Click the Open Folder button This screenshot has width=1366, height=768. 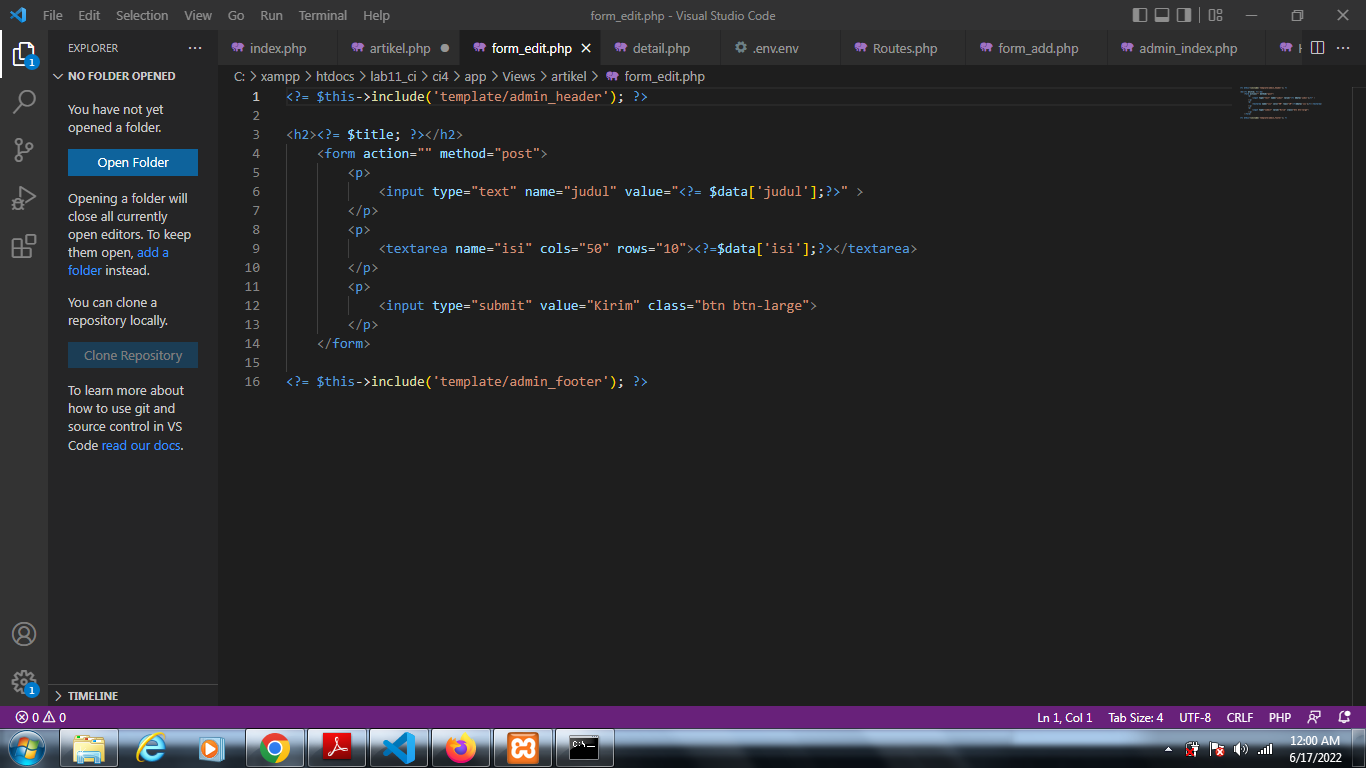[132, 162]
